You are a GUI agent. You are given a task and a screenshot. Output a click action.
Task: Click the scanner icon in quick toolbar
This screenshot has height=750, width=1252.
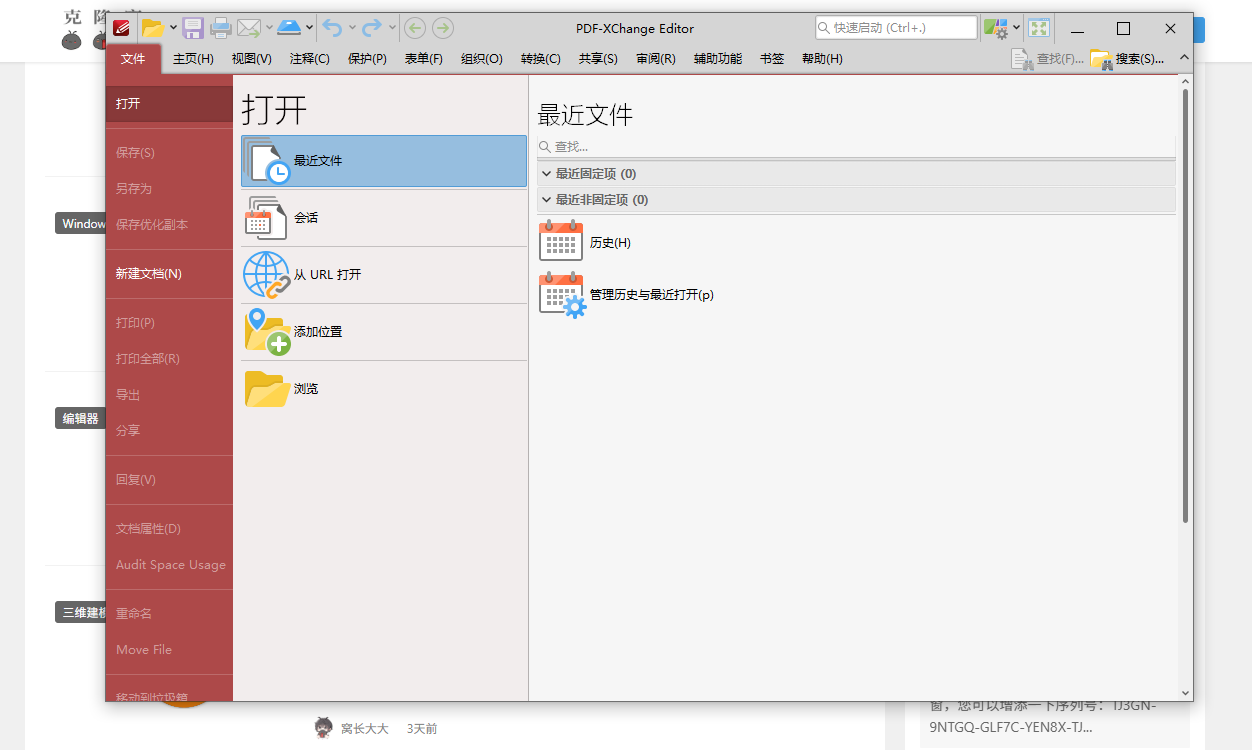(x=288, y=28)
